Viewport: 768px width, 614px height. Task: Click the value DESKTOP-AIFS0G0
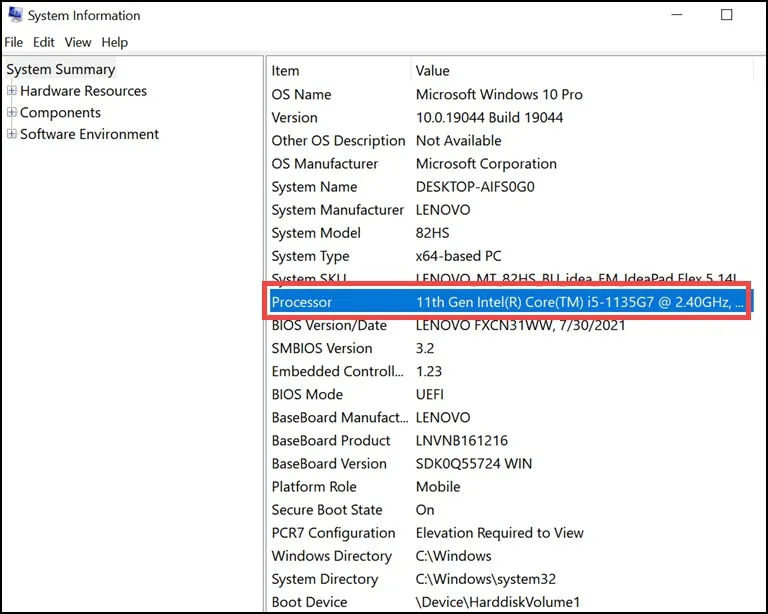point(475,187)
